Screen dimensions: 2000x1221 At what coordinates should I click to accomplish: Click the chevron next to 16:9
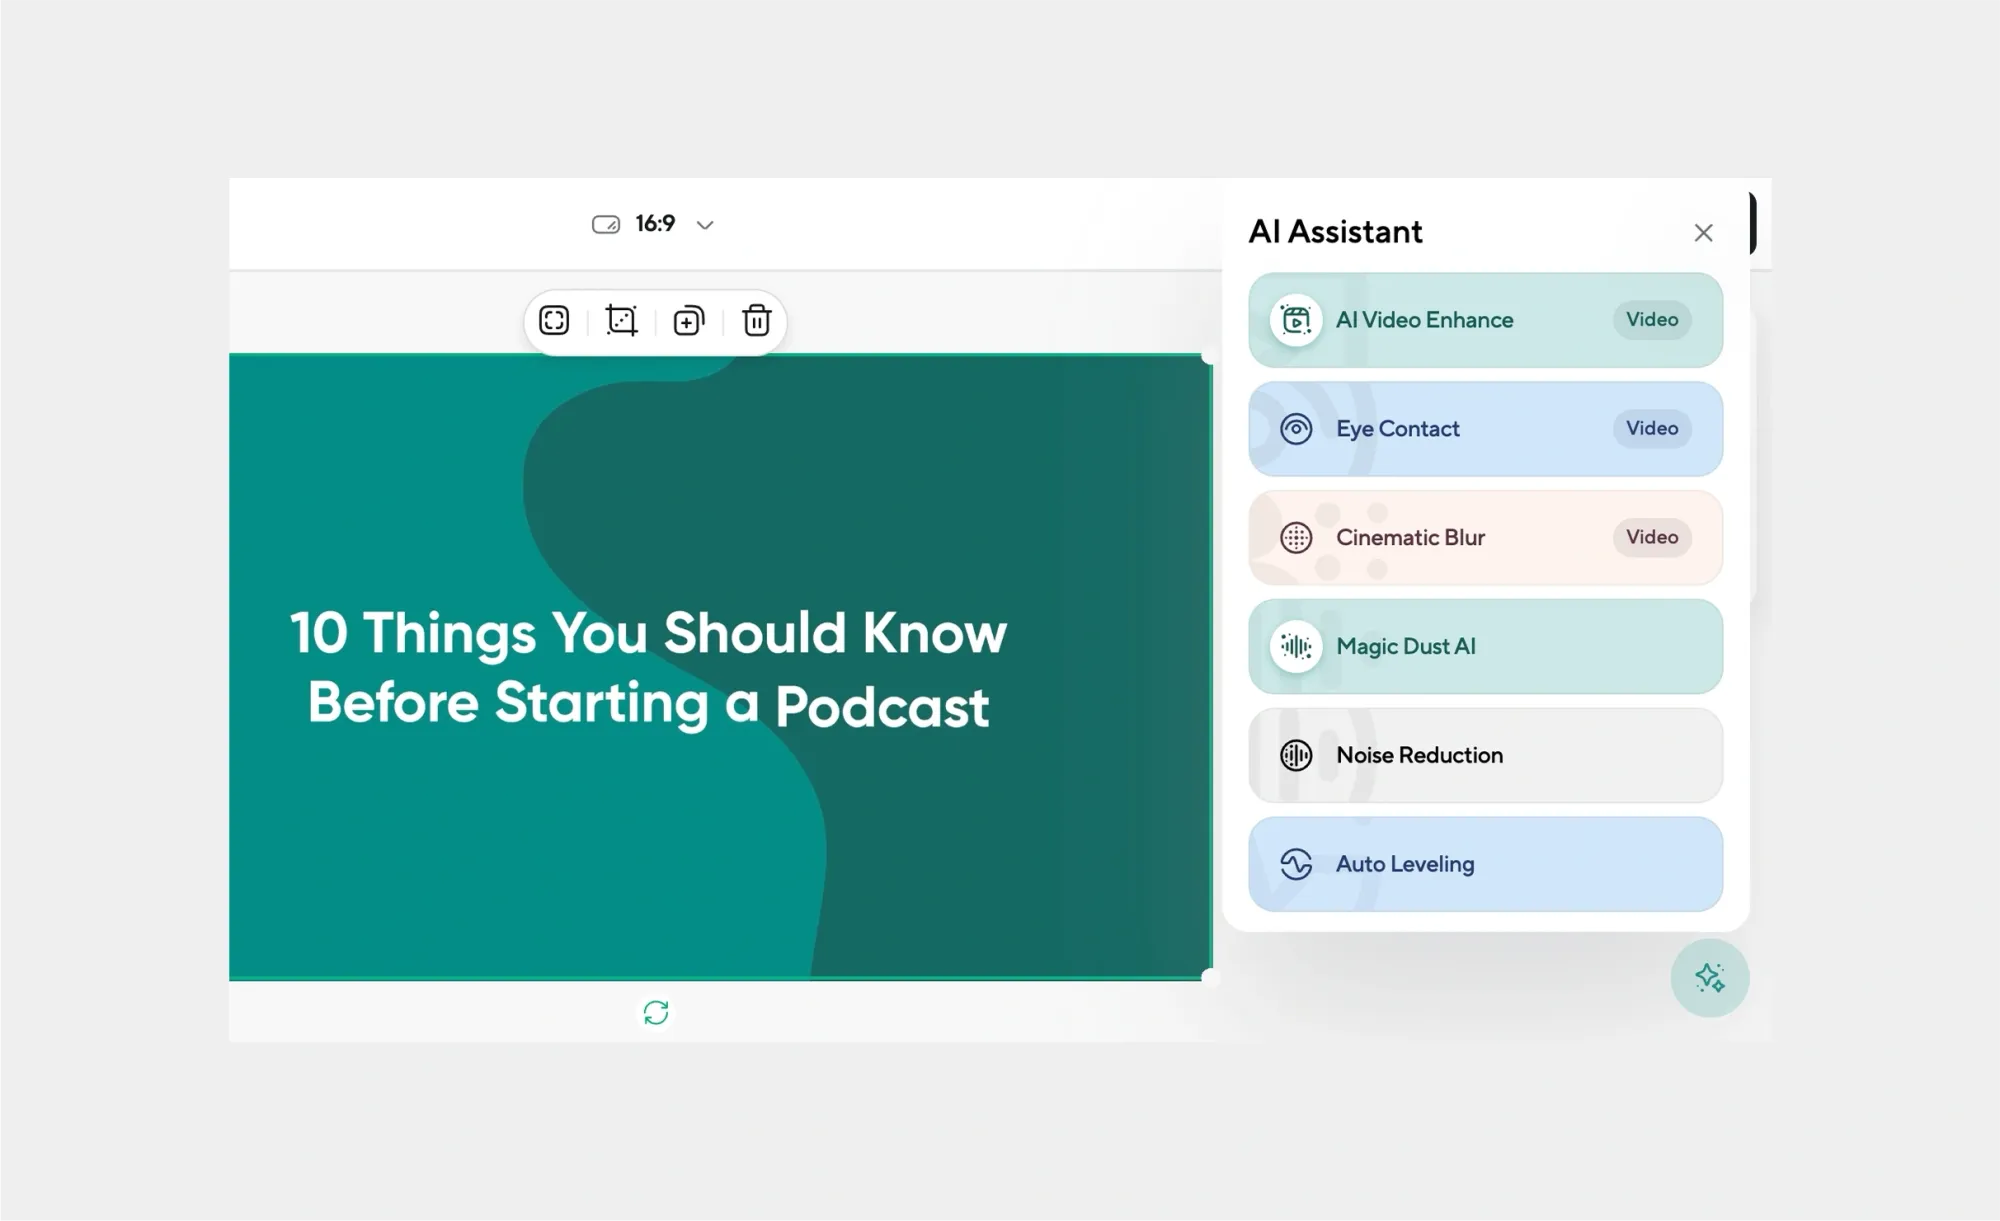(705, 225)
